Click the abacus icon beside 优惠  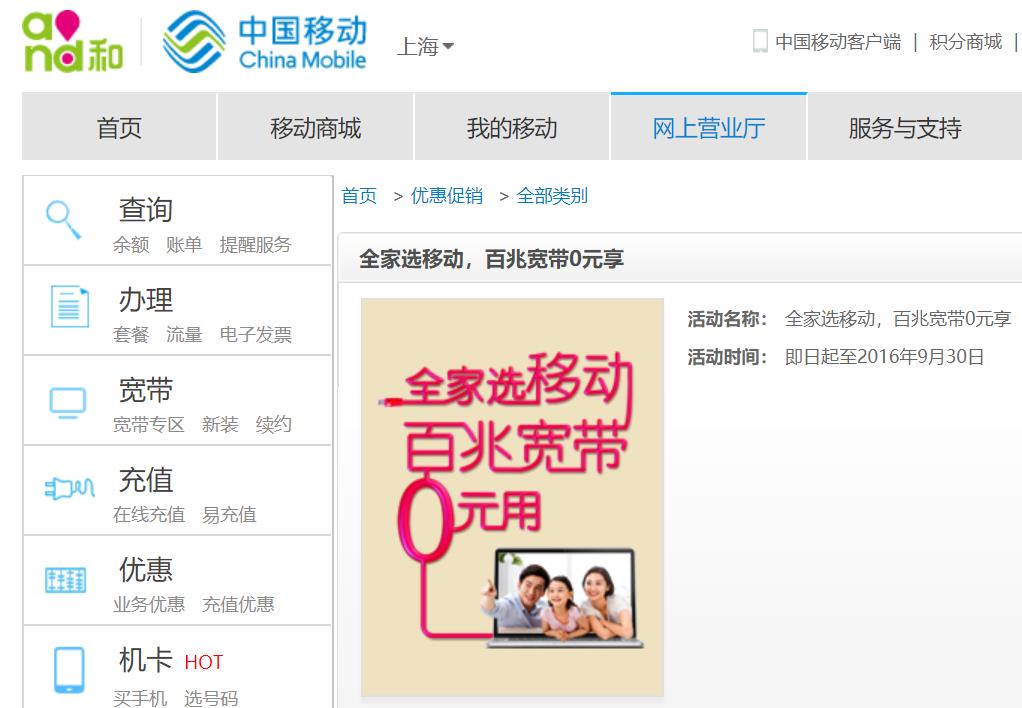65,580
